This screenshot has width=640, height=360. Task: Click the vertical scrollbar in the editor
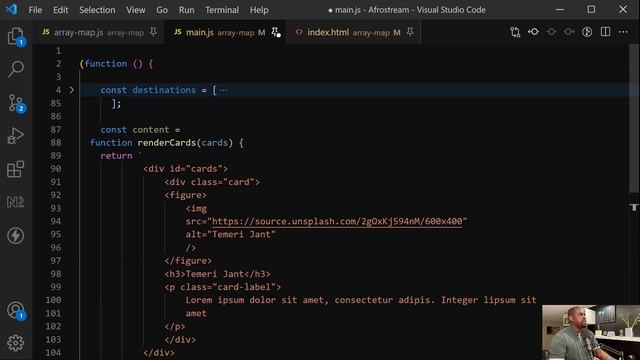coord(634,118)
